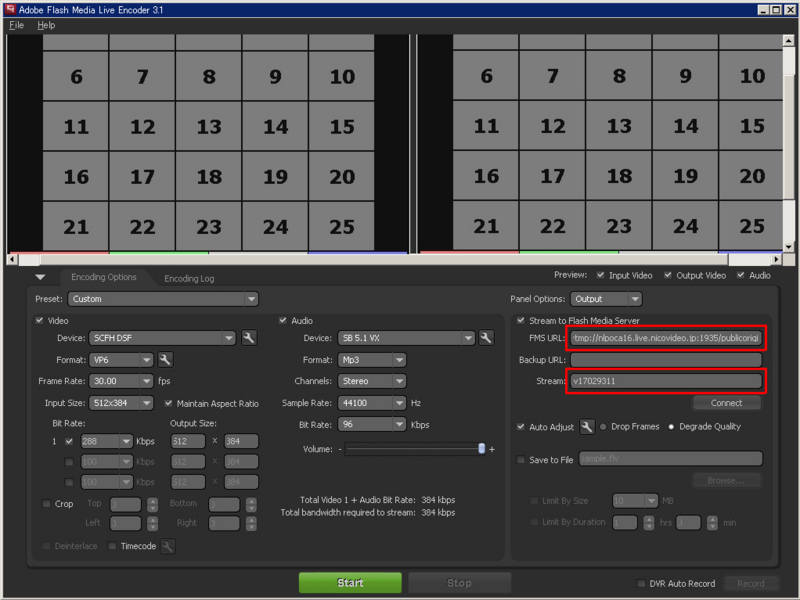Open the video Device SCFH DSF dropdown
This screenshot has height=600, width=800.
coord(162,338)
